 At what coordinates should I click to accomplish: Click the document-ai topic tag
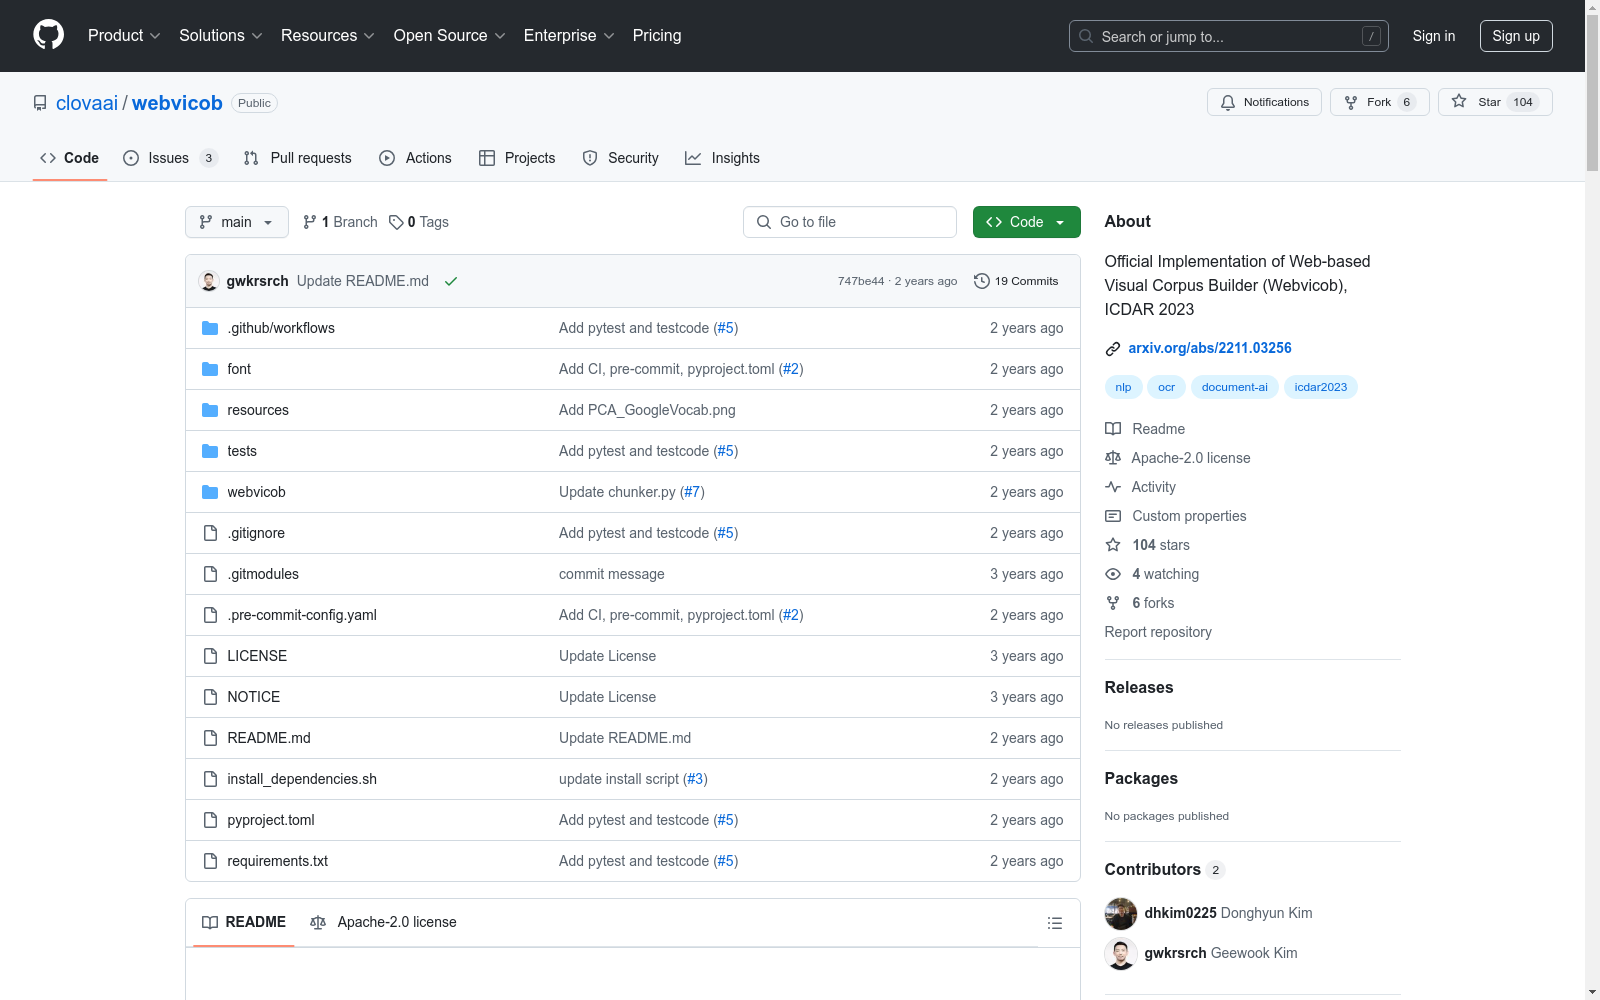click(1234, 387)
